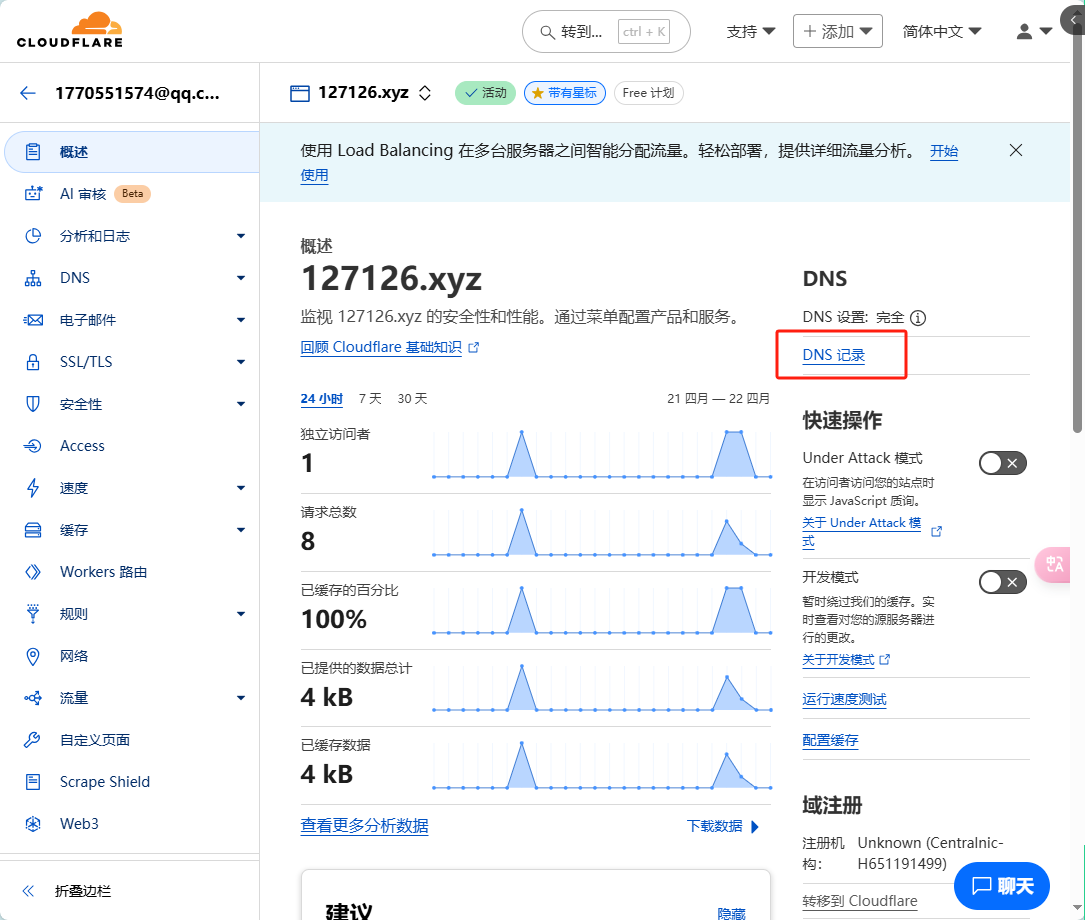The image size is (1085, 920).
Task: Select the 24 小时 time range tab
Action: (322, 399)
